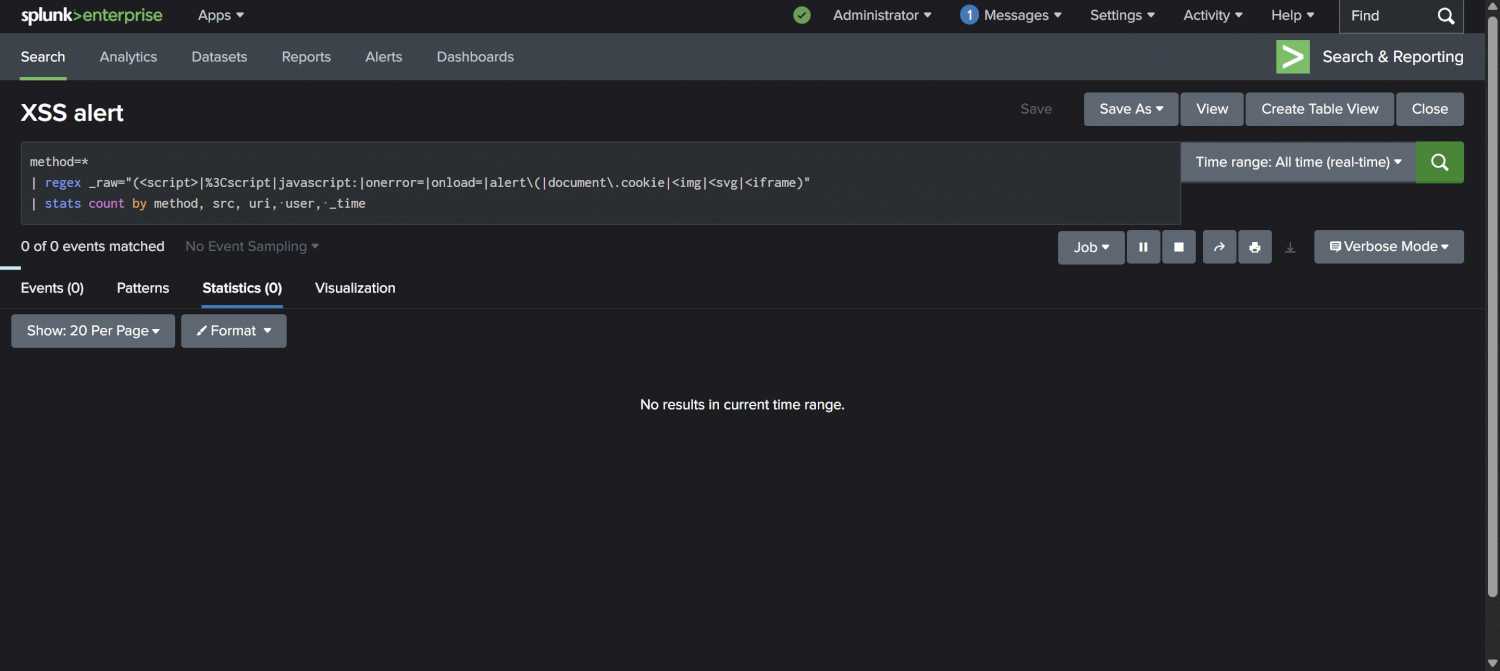Image resolution: width=1500 pixels, height=671 pixels.
Task: Switch to the Events tab
Action: (52, 288)
